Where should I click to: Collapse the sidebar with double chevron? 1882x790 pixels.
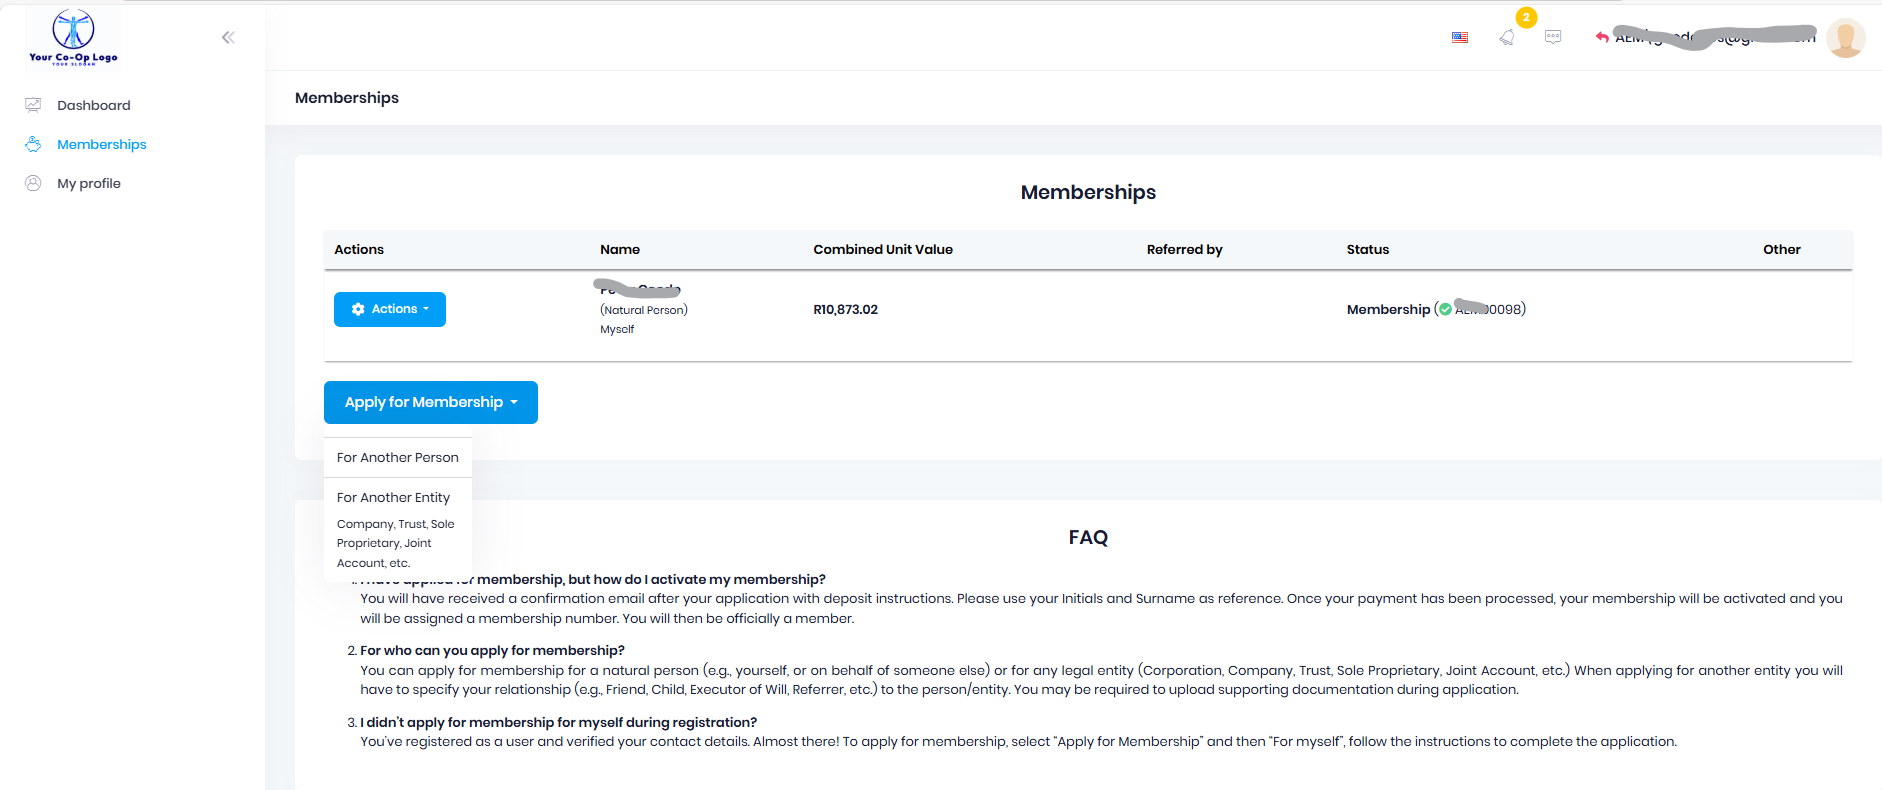point(228,37)
